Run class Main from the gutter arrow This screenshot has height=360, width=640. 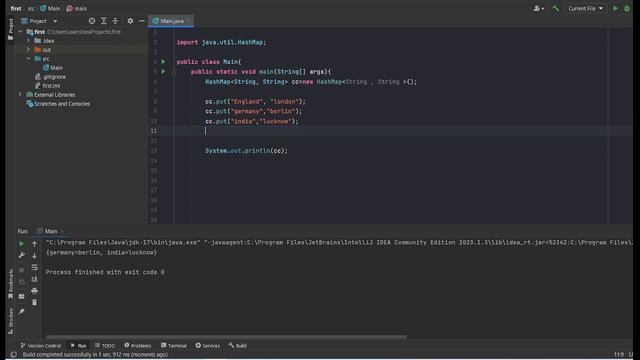point(164,62)
